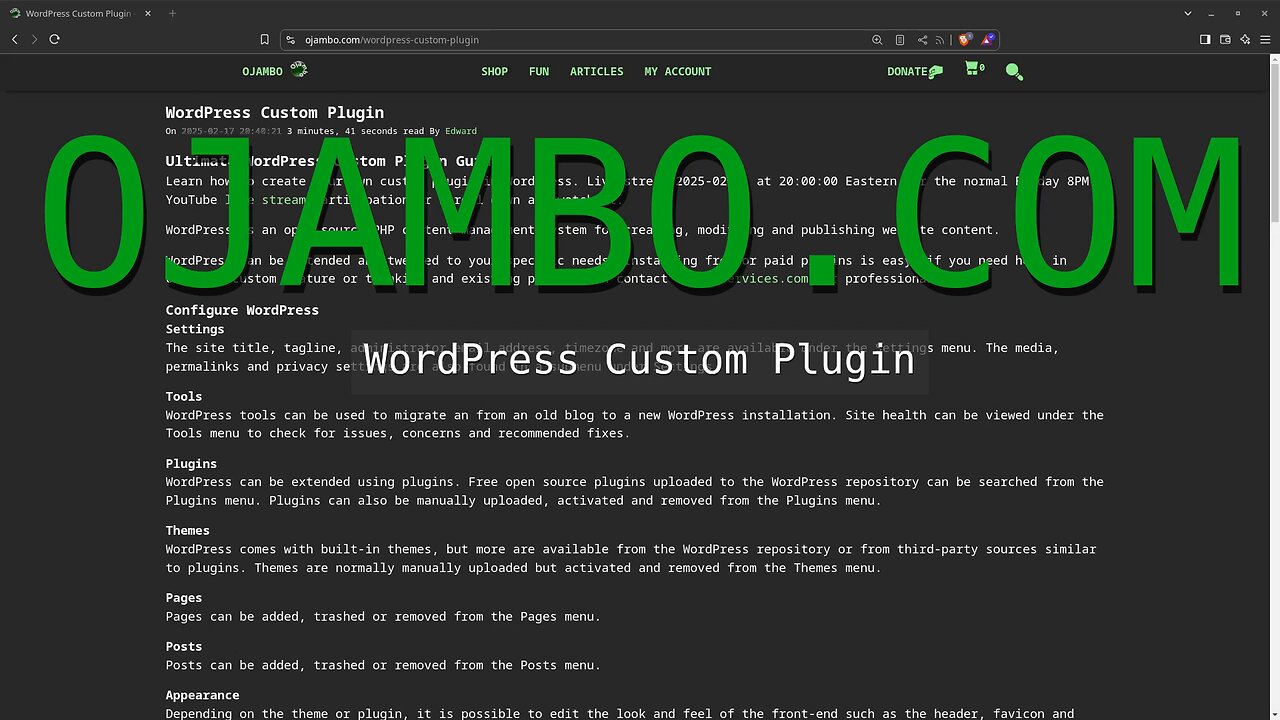Open the Brave Wallet
The height and width of the screenshot is (720, 1280).
1225,39
